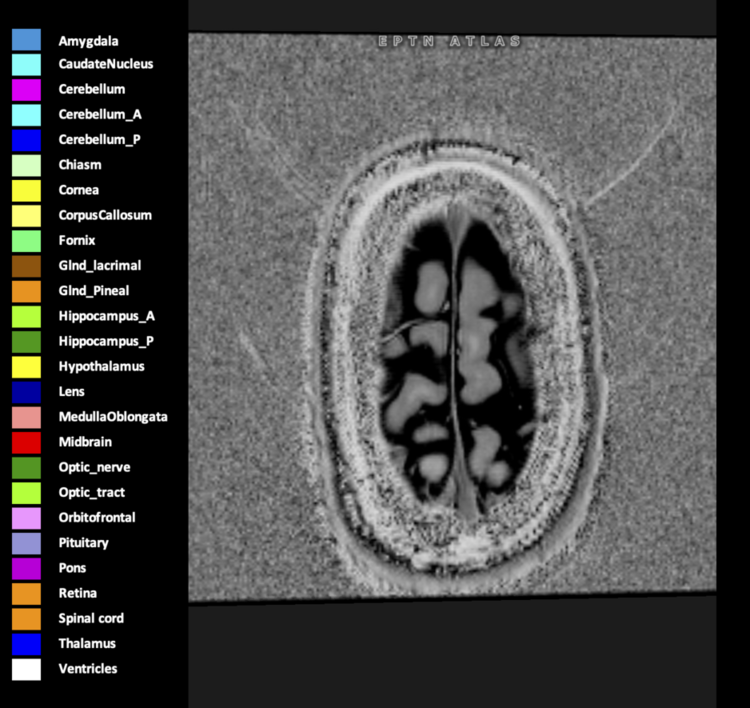The width and height of the screenshot is (750, 708).
Task: Click the Optic_tract label
Action: 92,493
